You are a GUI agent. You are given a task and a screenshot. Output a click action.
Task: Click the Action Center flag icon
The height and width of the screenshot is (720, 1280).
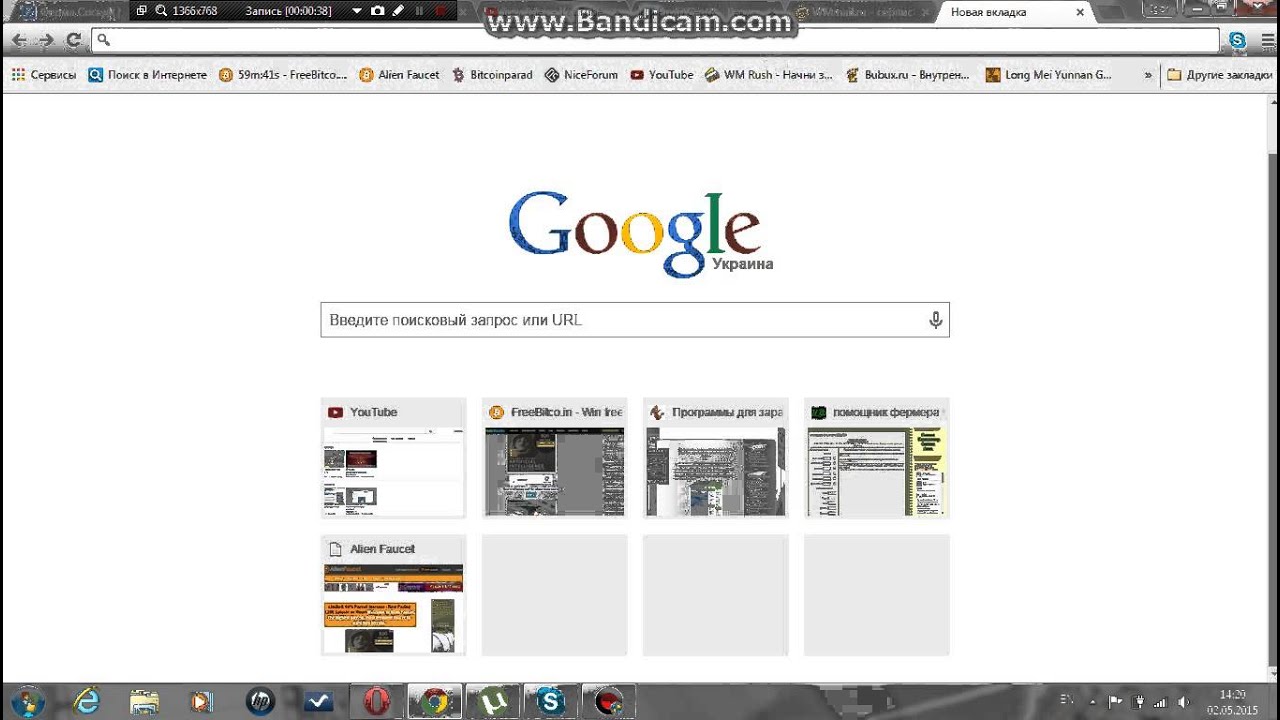1115,702
